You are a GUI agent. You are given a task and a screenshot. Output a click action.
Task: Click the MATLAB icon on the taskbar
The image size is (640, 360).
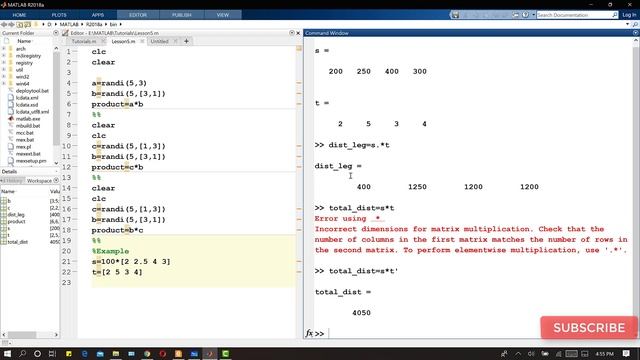click(x=209, y=353)
